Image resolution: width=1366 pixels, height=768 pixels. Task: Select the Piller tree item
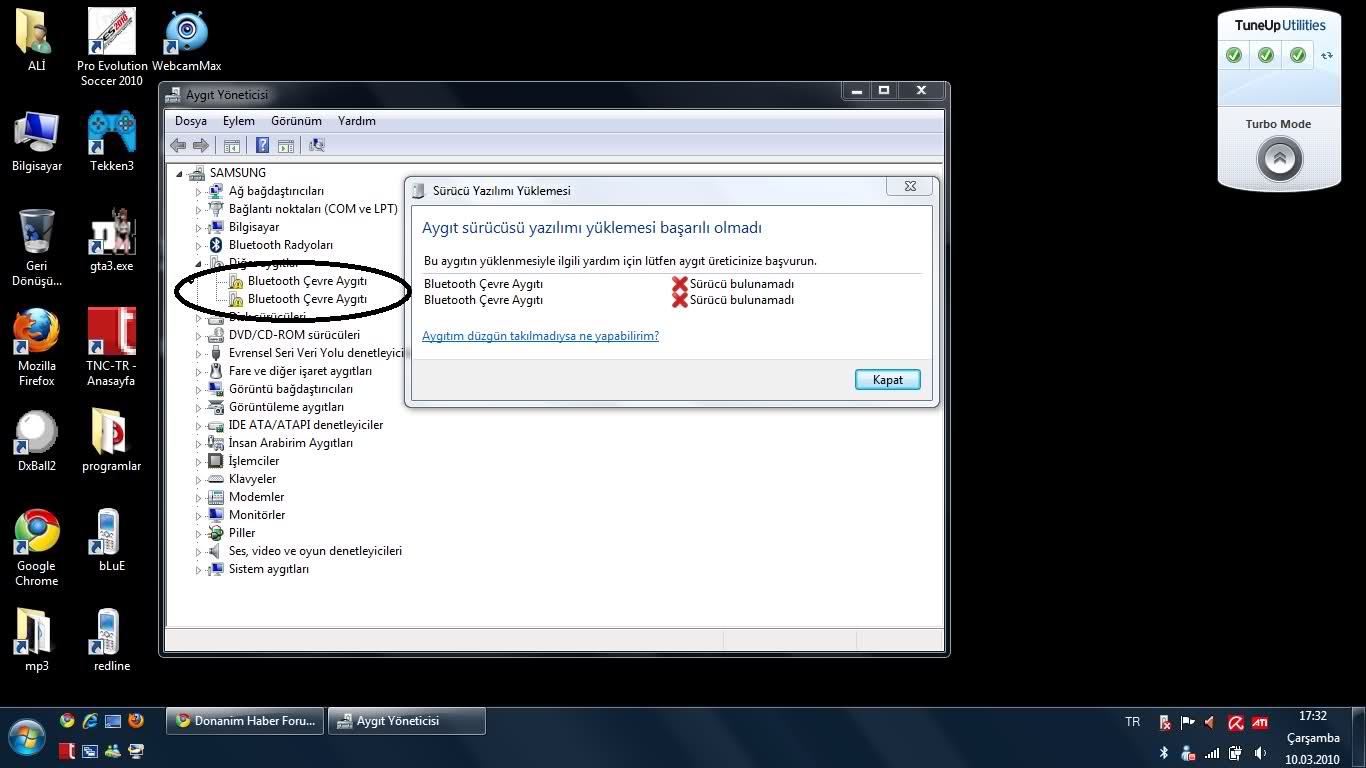click(242, 533)
